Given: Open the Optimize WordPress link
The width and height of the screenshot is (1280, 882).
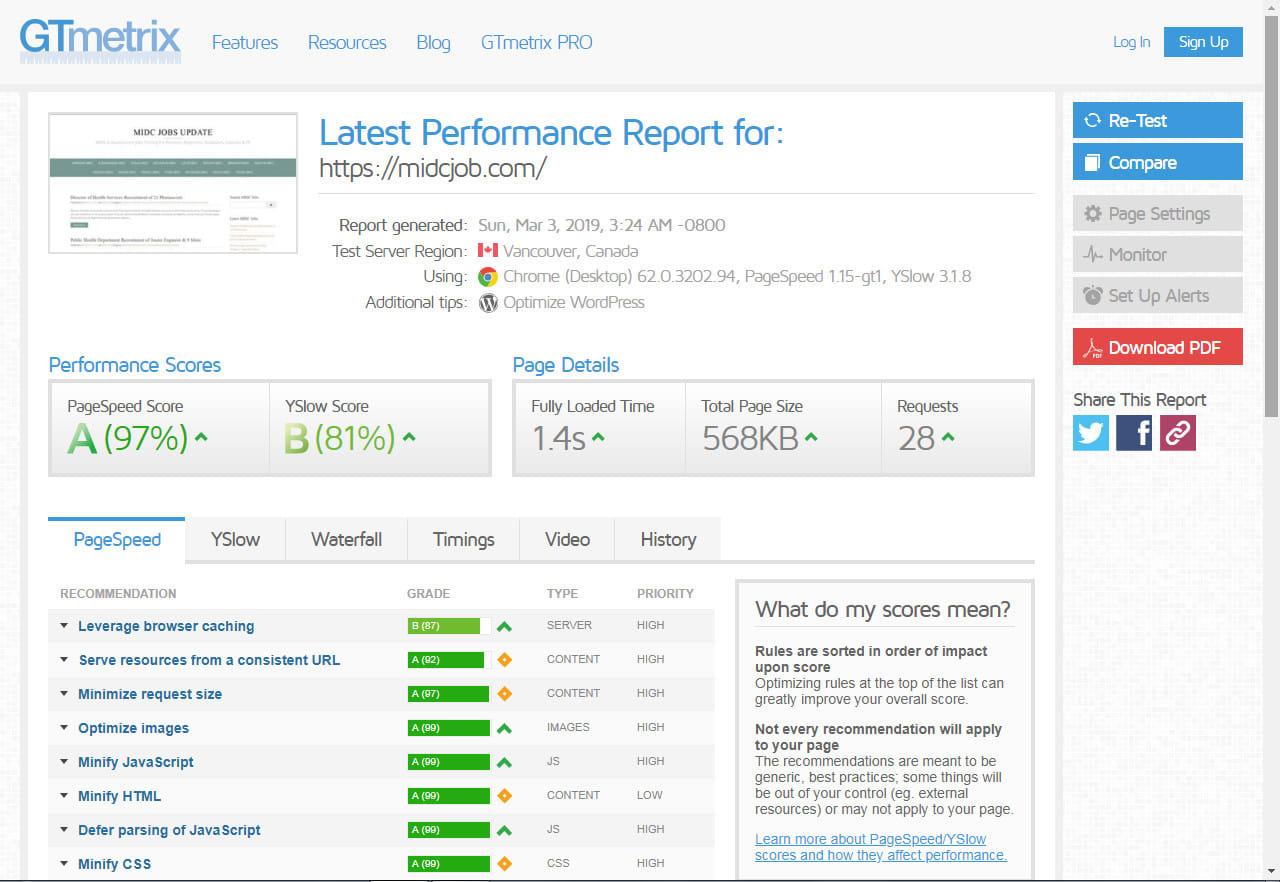Looking at the screenshot, I should pos(575,302).
